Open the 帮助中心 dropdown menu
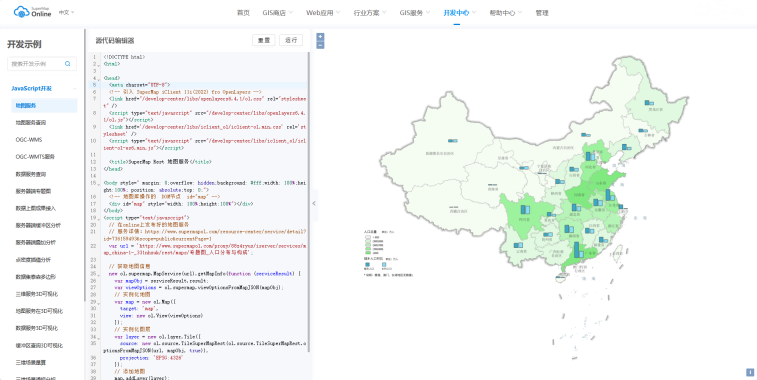Viewport: 757px width, 380px height. 505,13
